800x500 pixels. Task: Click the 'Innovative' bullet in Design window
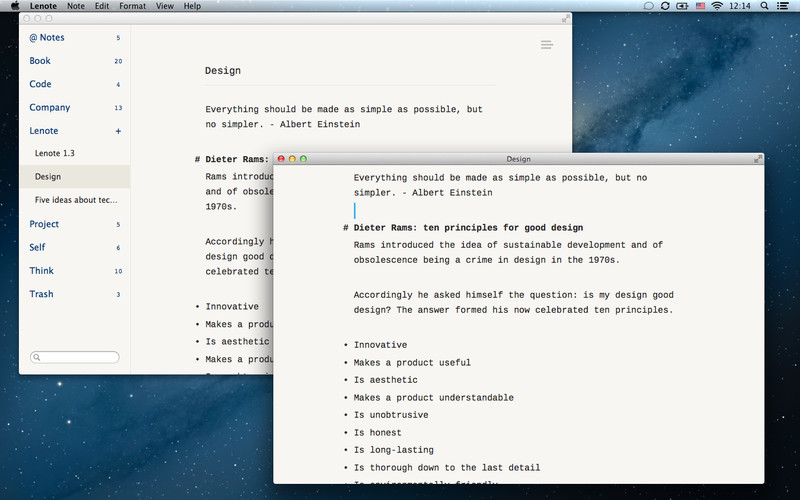tap(381, 345)
